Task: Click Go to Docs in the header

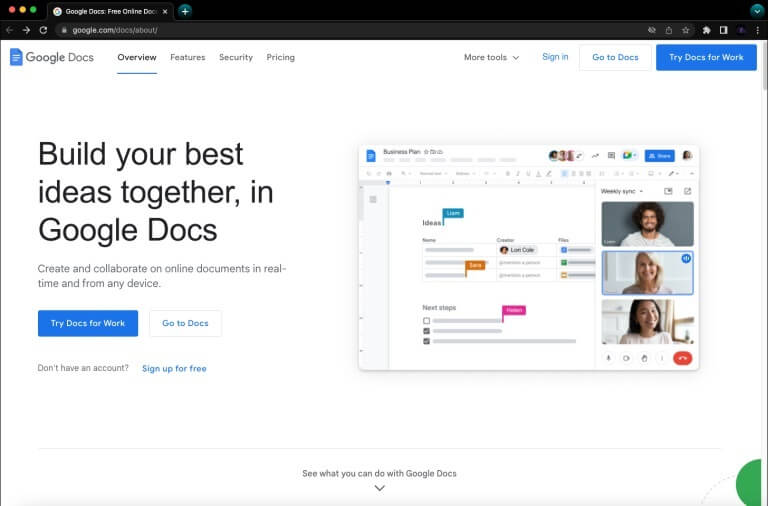Action: click(x=615, y=57)
